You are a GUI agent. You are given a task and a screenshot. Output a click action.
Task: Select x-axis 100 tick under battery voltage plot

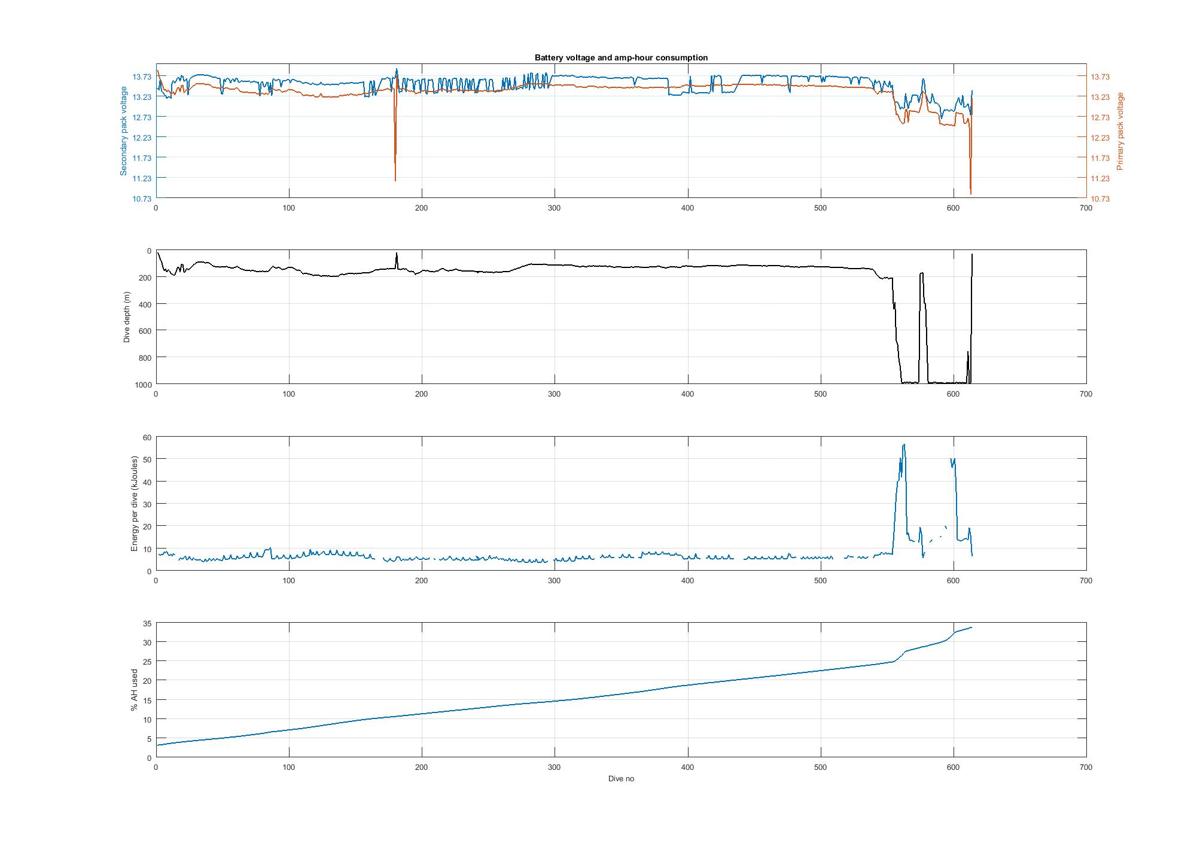pyautogui.click(x=288, y=208)
